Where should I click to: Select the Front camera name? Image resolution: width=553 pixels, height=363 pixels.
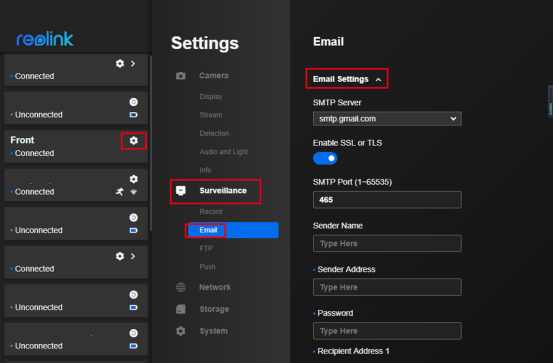tap(22, 140)
